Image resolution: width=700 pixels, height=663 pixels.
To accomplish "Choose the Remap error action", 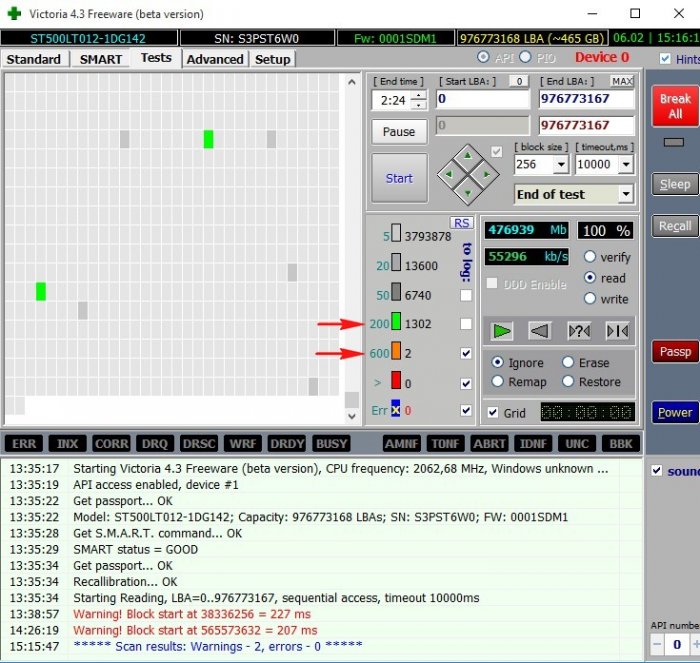I will click(497, 382).
